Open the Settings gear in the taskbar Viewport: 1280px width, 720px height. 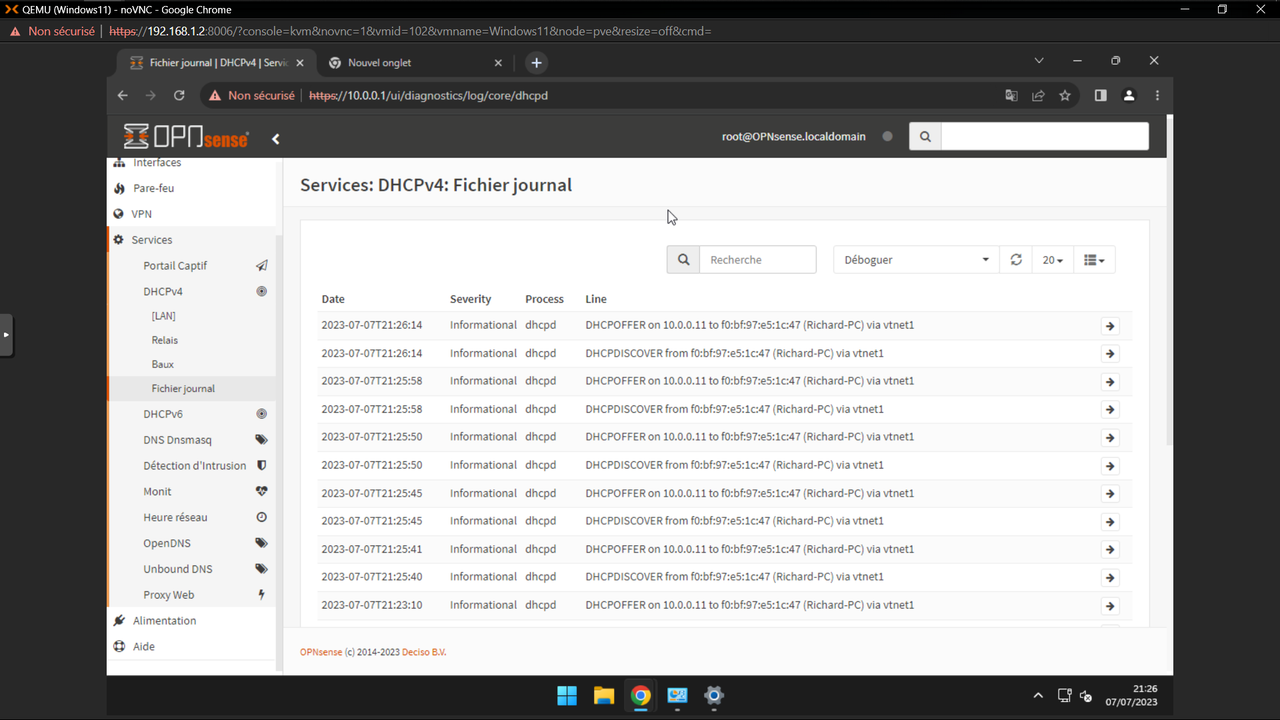(714, 696)
